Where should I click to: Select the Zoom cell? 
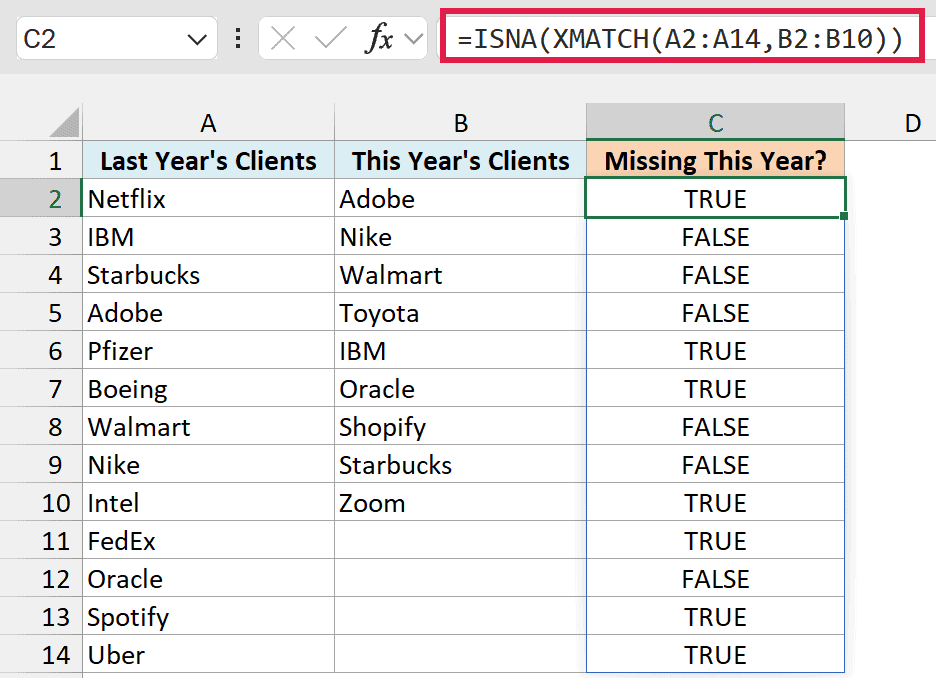pyautogui.click(x=460, y=503)
